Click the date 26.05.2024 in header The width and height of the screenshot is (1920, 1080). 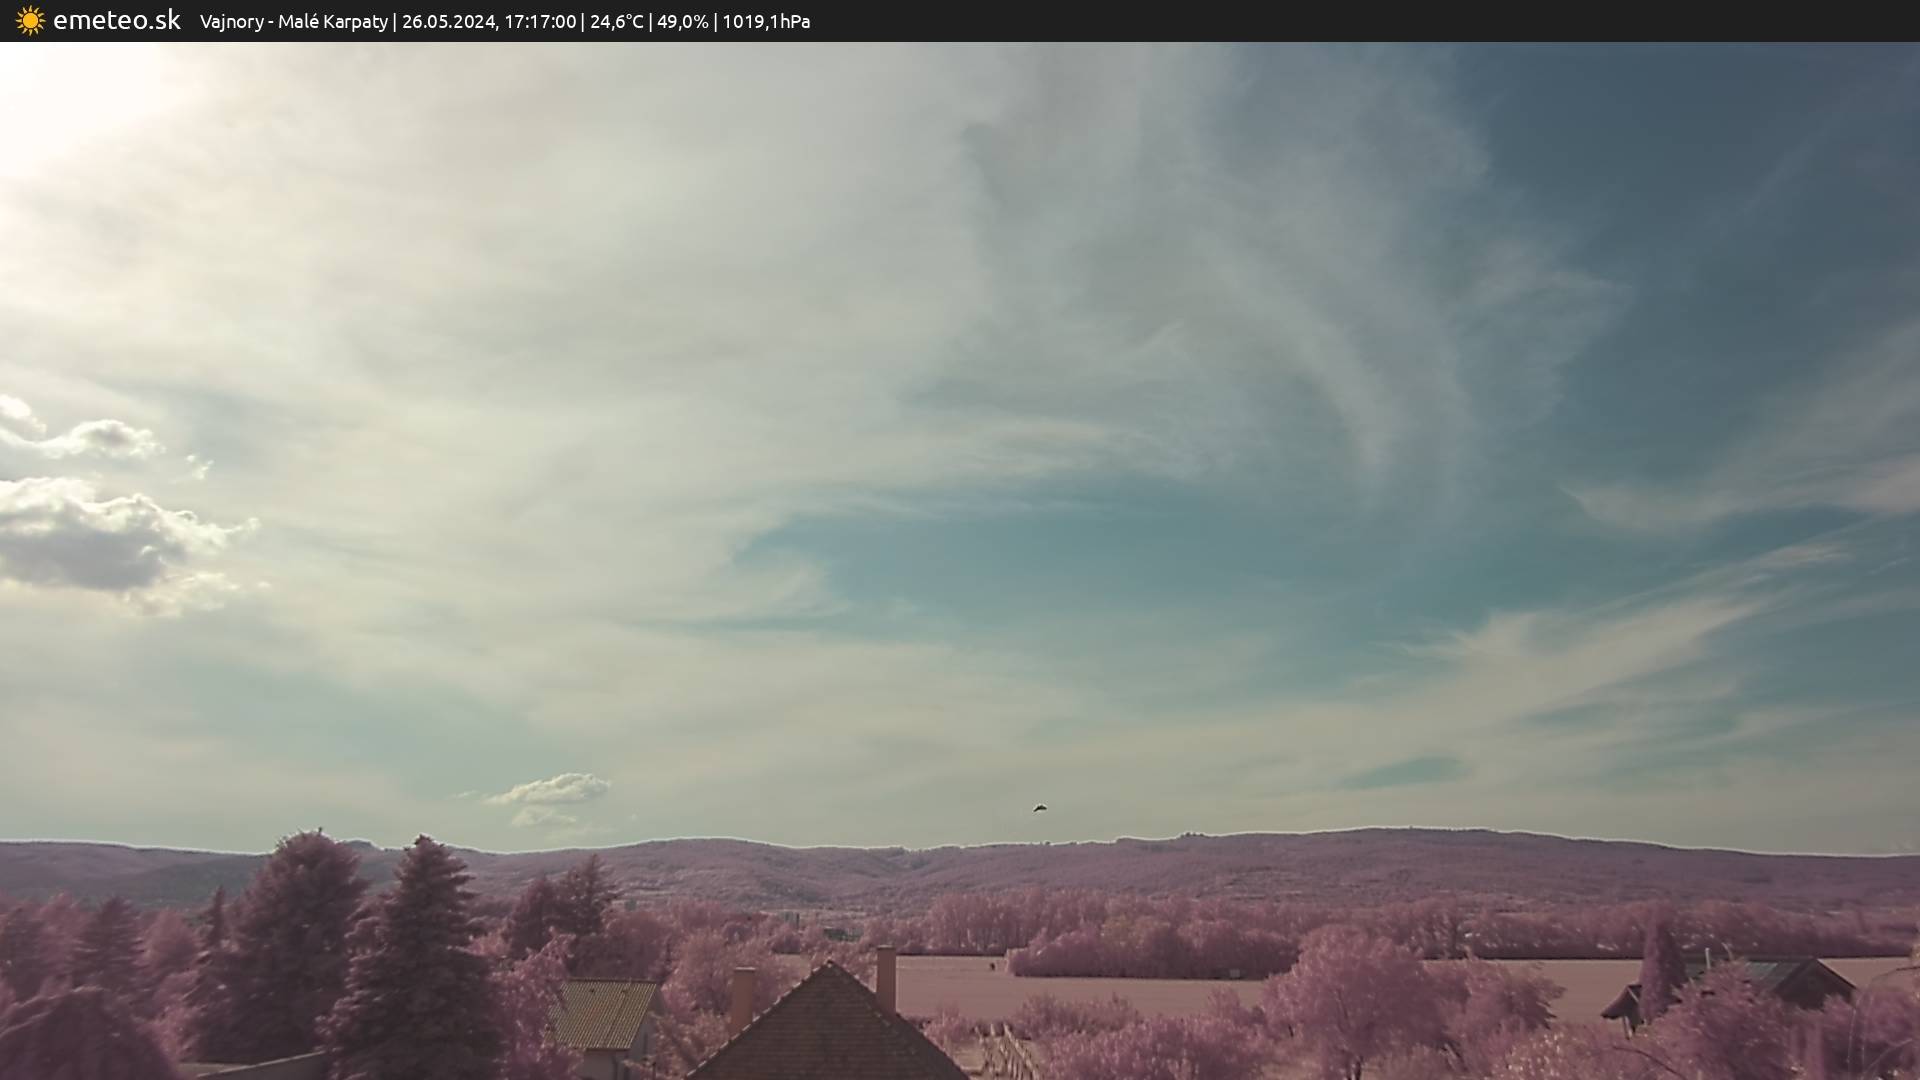pyautogui.click(x=448, y=21)
